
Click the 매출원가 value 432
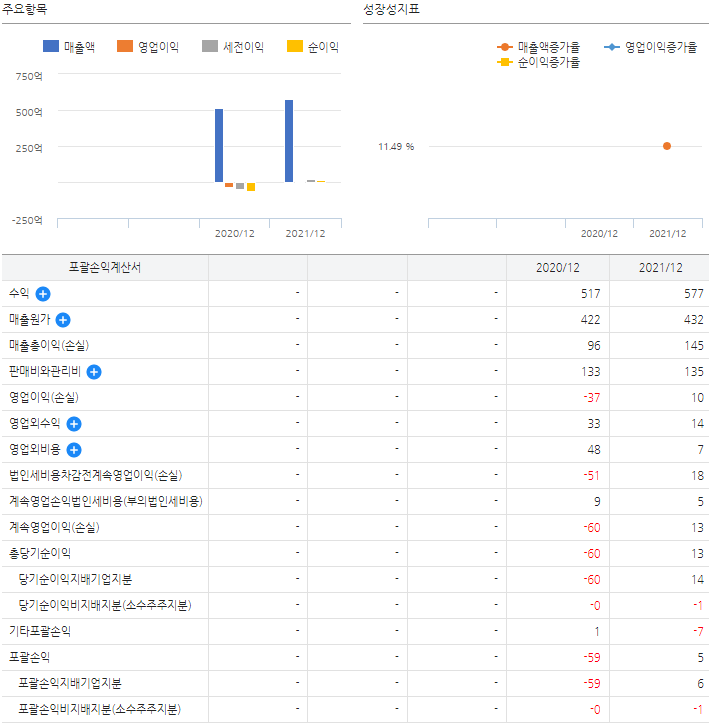pos(694,319)
